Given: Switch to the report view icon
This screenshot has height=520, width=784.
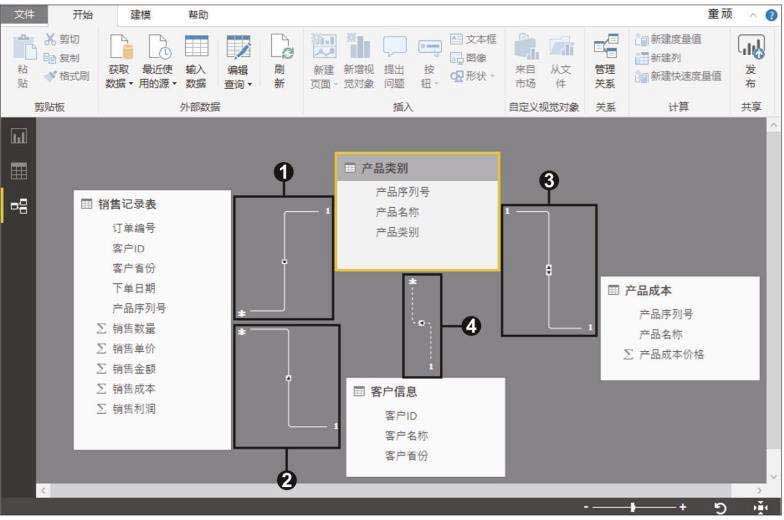Looking at the screenshot, I should coord(19,136).
